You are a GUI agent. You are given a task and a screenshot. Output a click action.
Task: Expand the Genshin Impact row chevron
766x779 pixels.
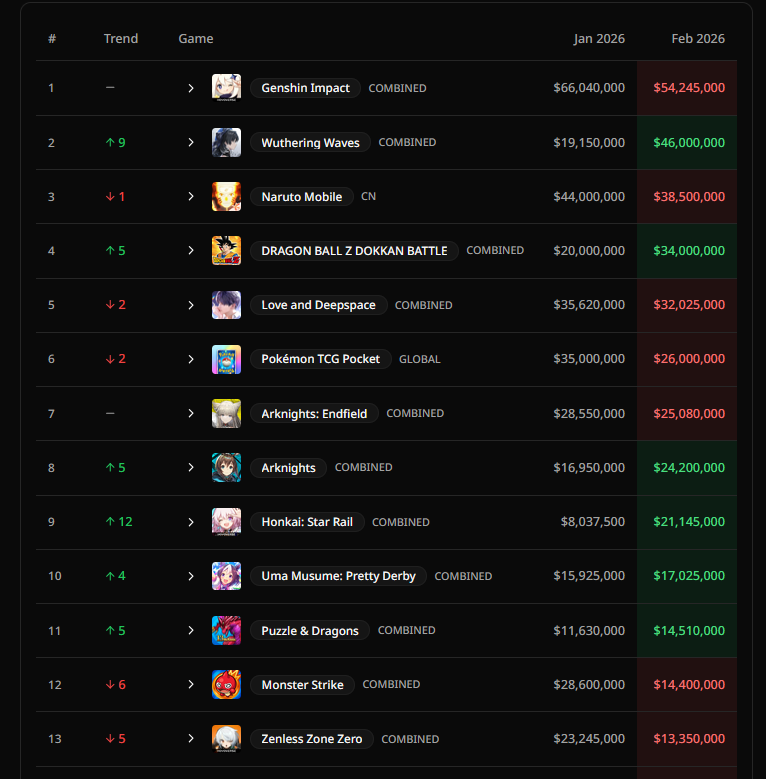[191, 88]
